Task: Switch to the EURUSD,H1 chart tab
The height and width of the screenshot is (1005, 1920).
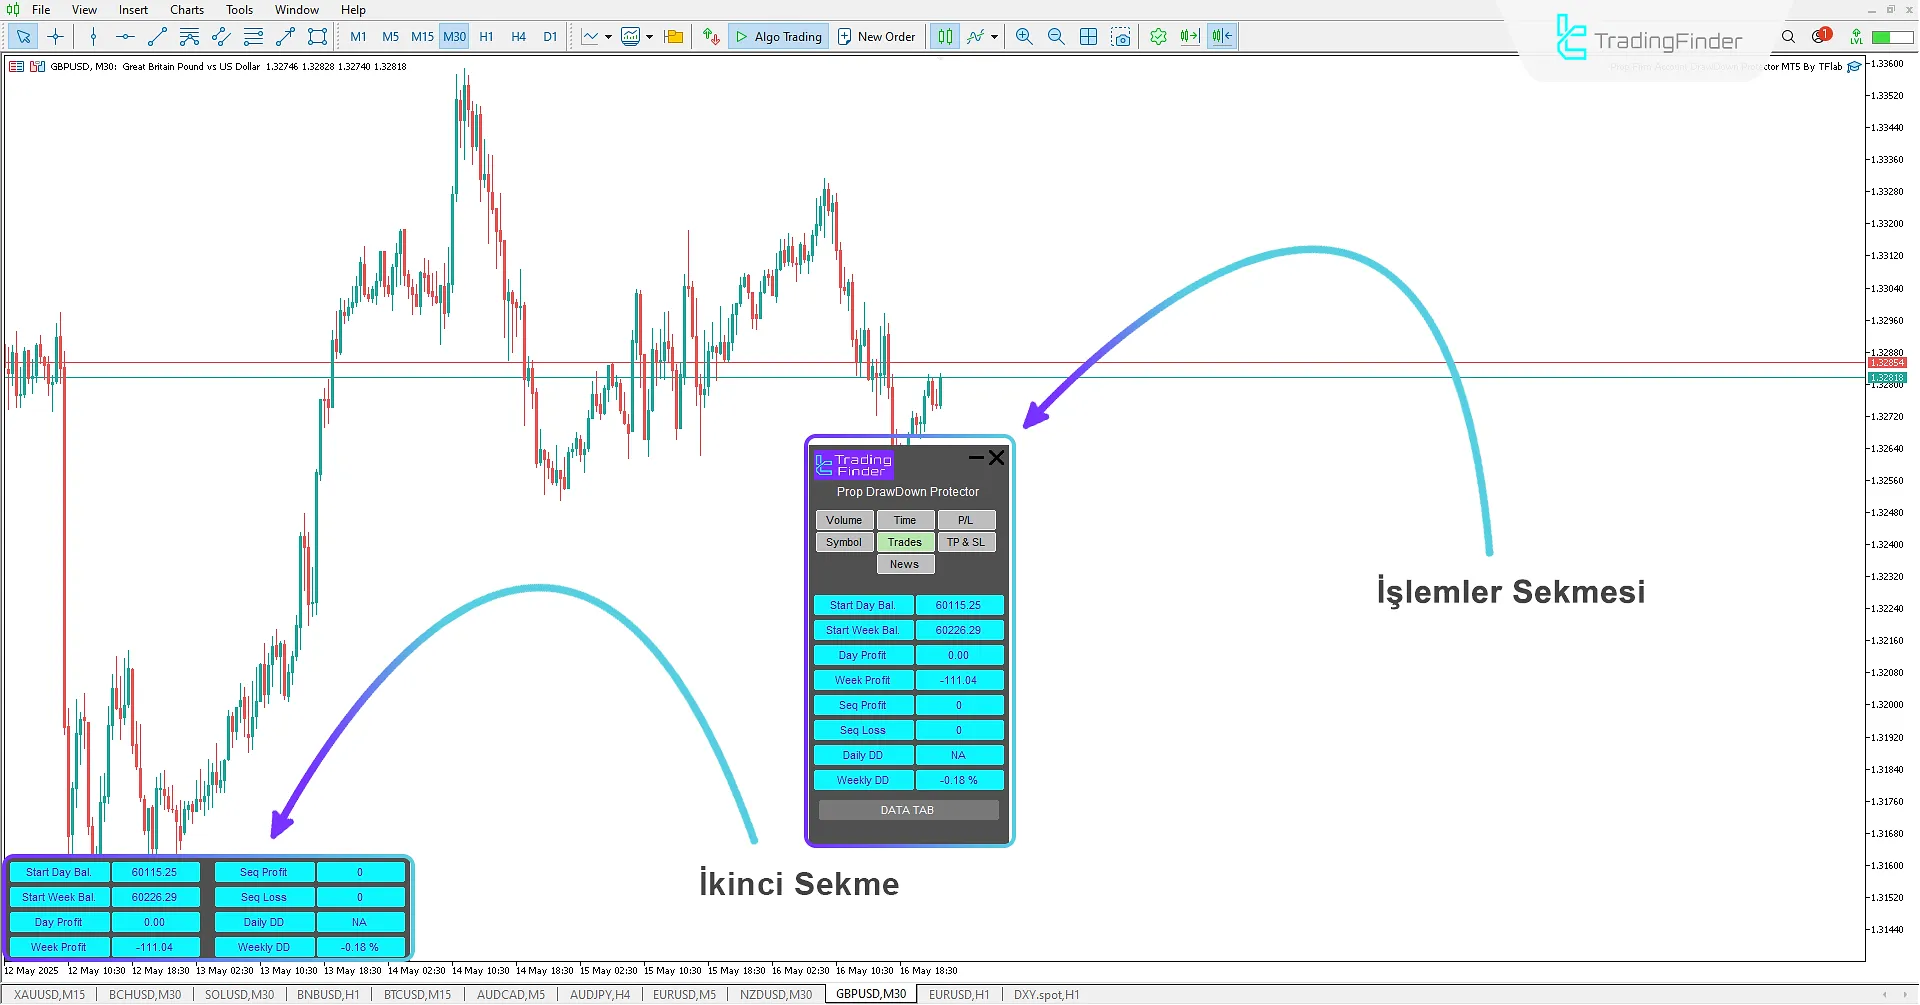Action: pos(958,995)
